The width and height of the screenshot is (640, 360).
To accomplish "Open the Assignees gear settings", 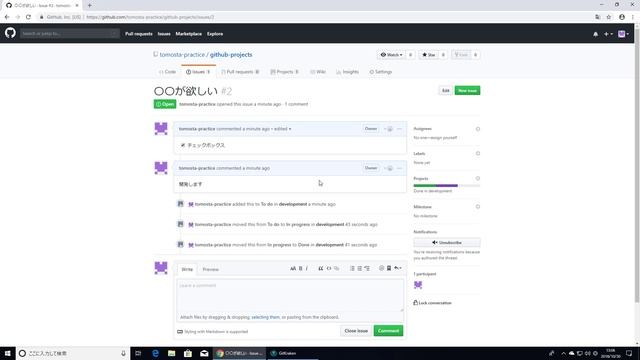I will pos(478,129).
